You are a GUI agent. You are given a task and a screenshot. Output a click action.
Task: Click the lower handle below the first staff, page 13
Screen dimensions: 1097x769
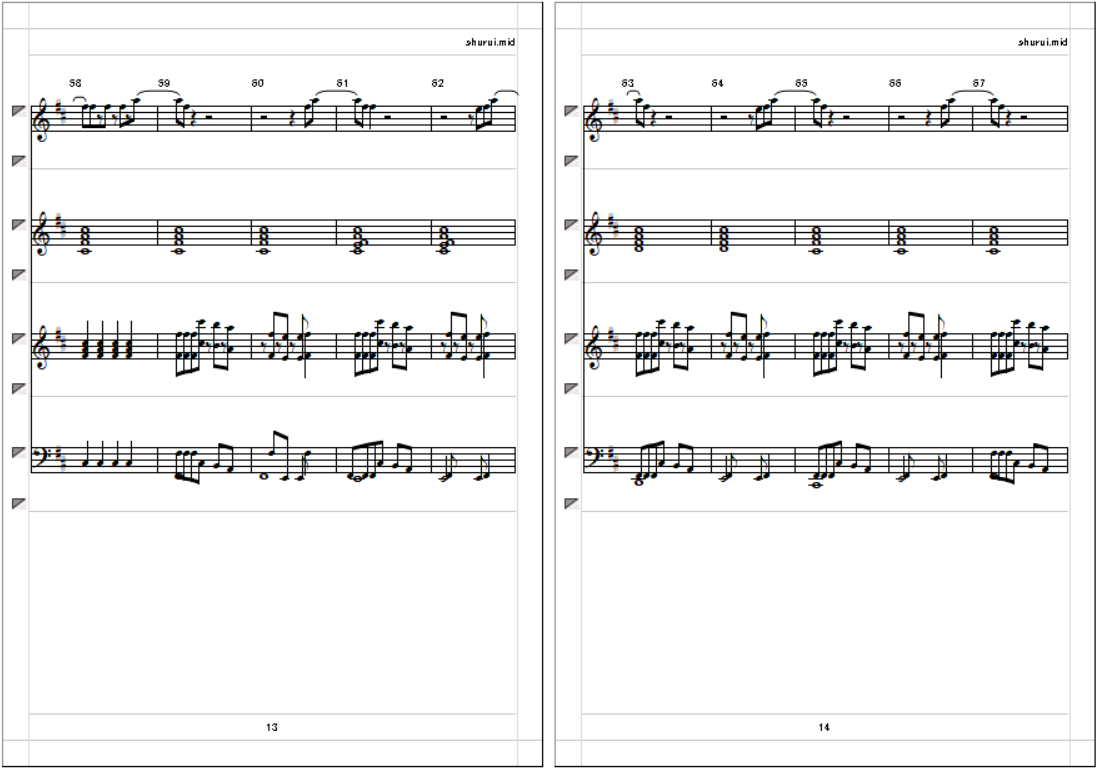(19, 161)
